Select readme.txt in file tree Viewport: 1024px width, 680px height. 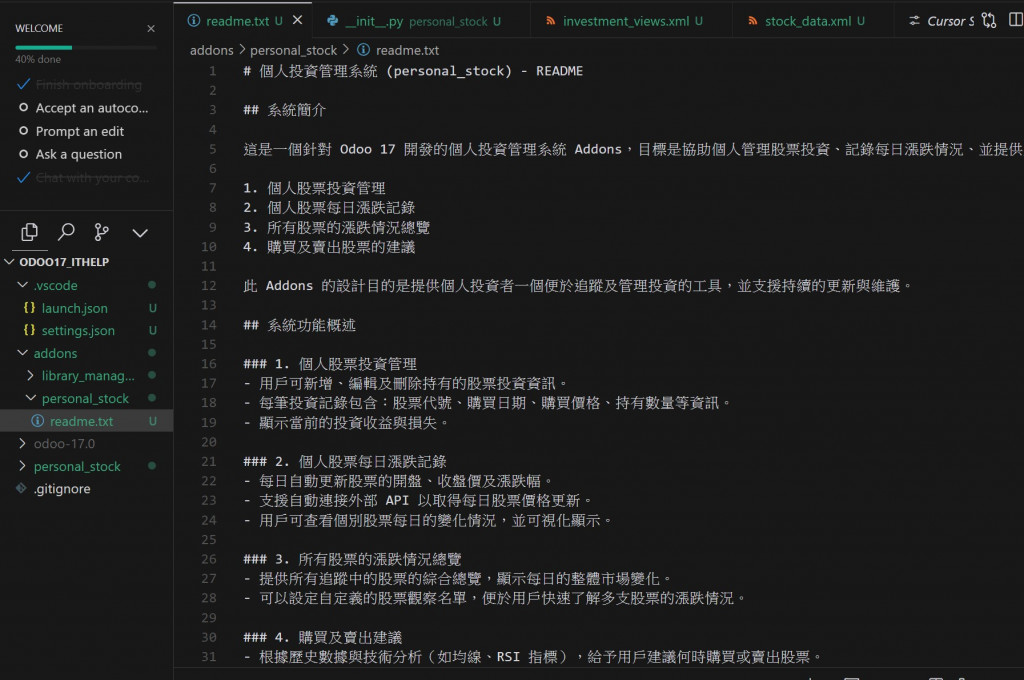coord(86,421)
